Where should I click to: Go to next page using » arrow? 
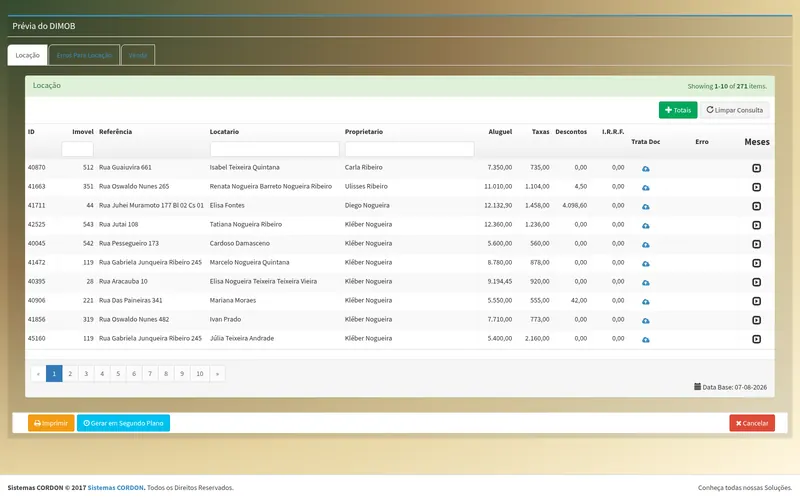(x=217, y=373)
